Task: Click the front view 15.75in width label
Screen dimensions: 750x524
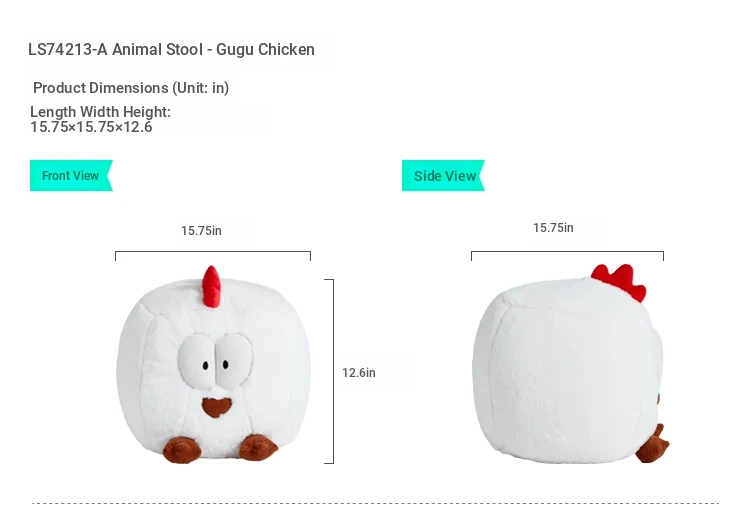Action: pos(201,231)
